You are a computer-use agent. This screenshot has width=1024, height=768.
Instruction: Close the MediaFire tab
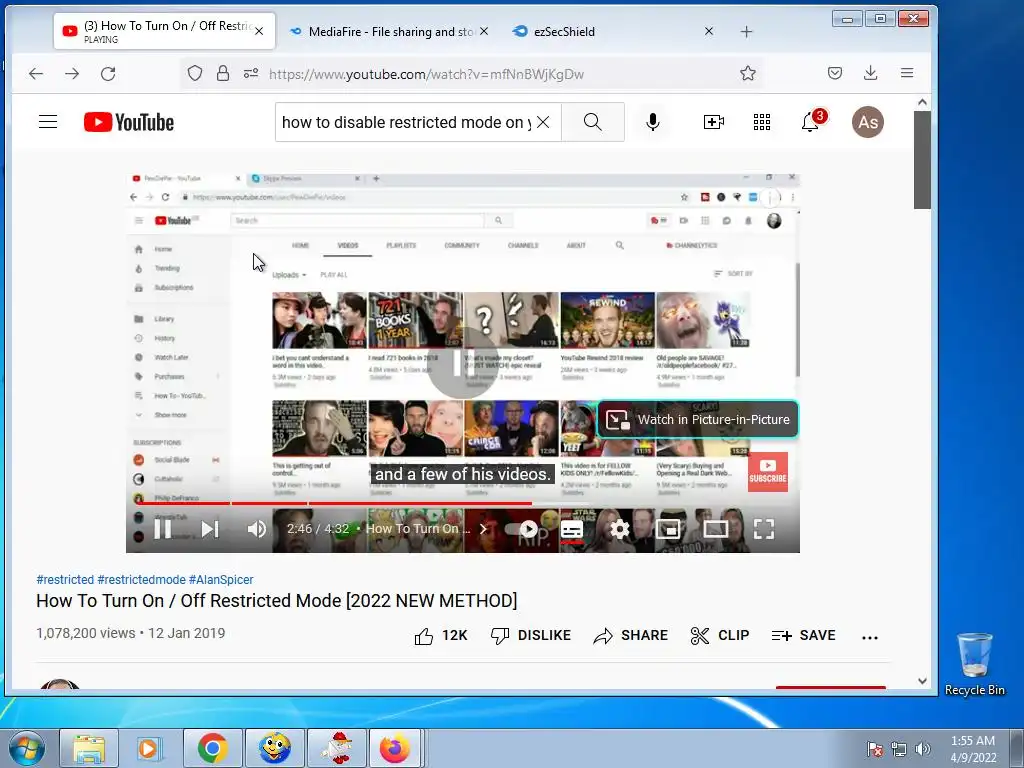tap(484, 31)
